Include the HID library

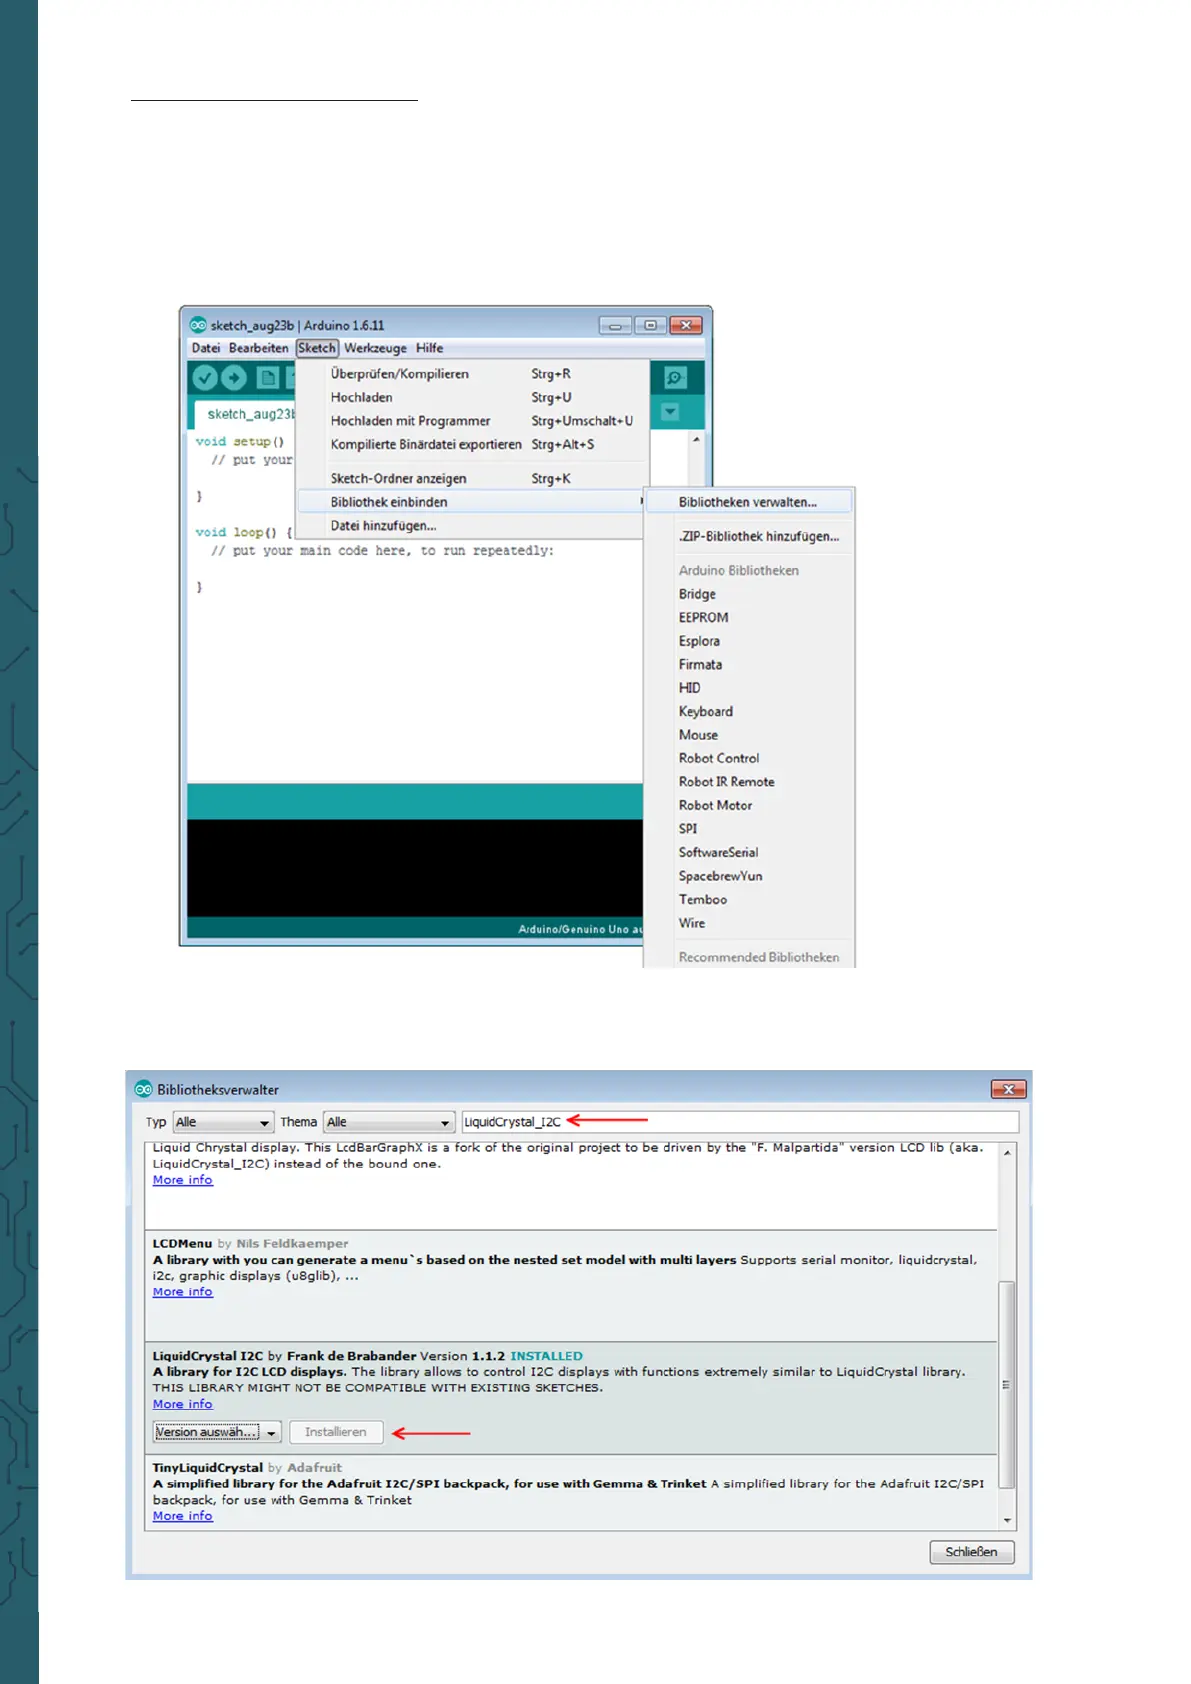pyautogui.click(x=749, y=688)
